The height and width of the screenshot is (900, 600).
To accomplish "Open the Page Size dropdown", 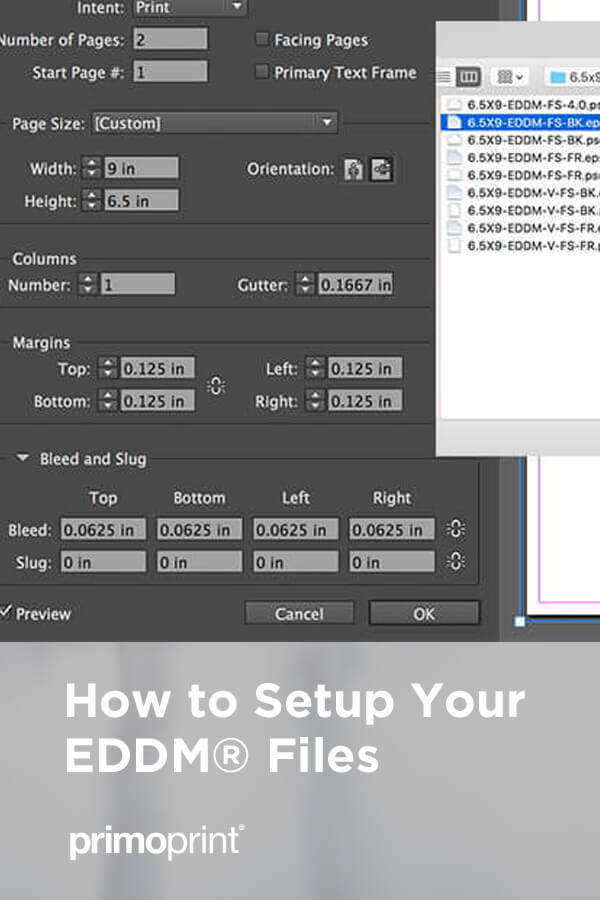I will pyautogui.click(x=215, y=123).
